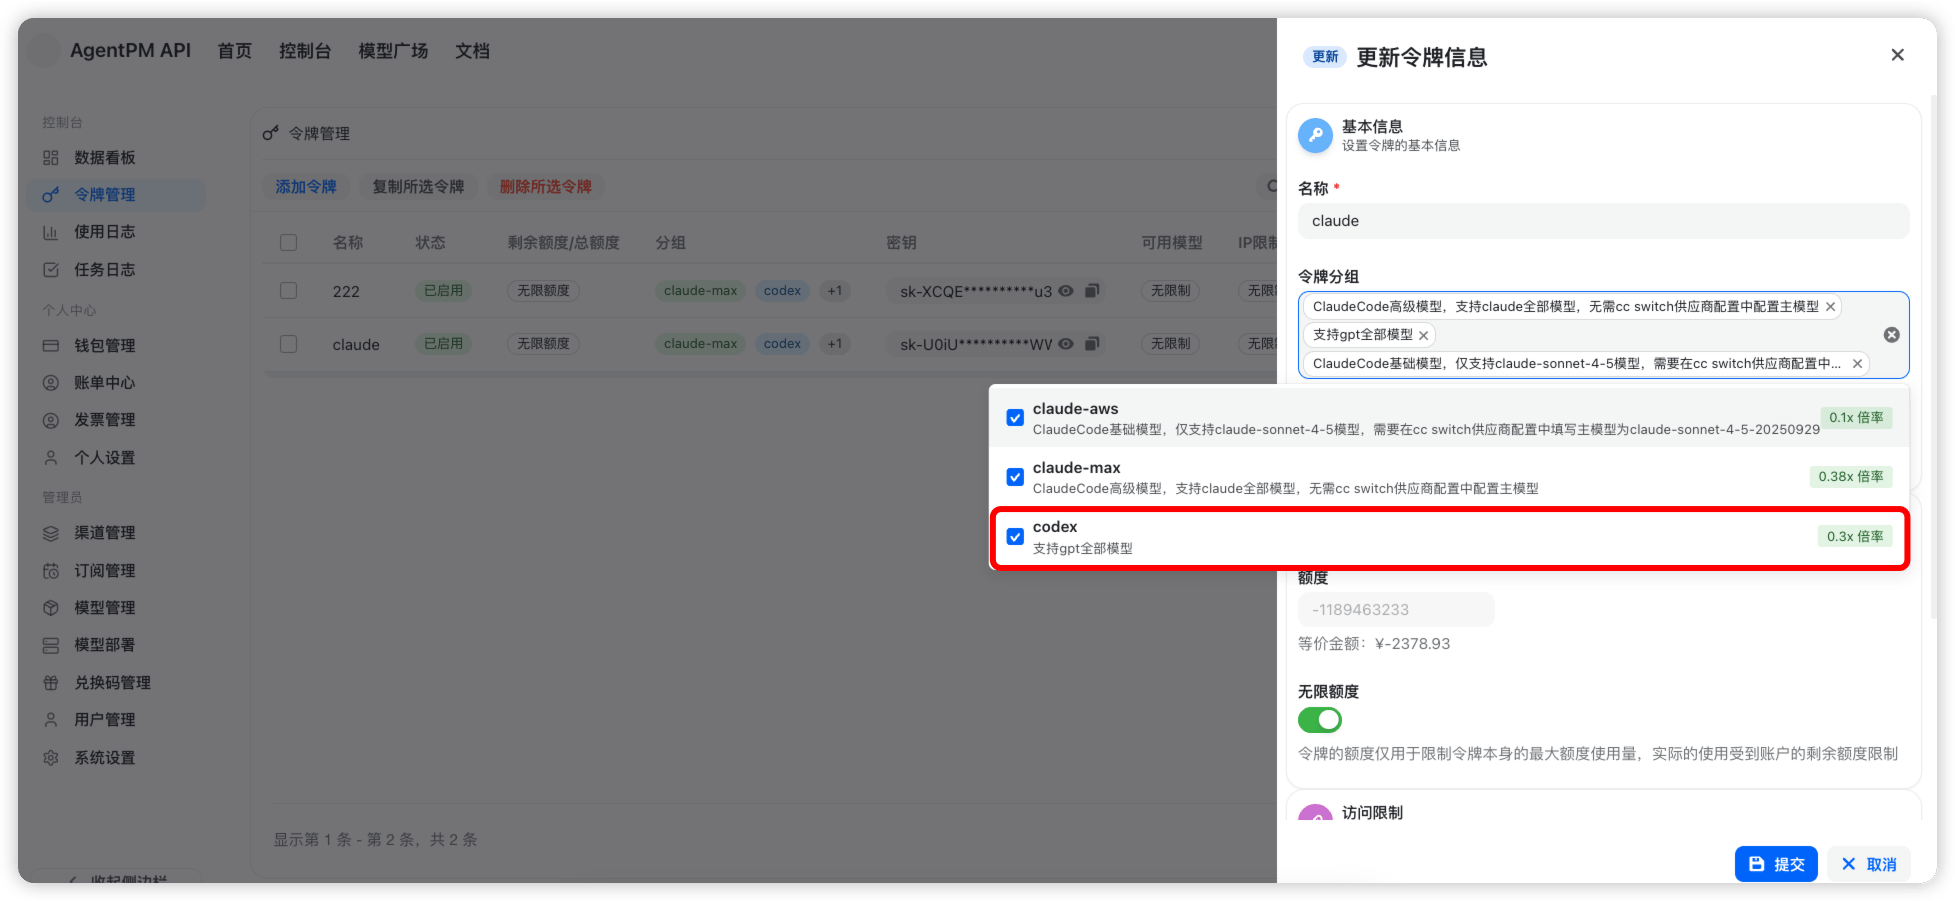
Task: Remove the 支持gpt全部模型 group tag
Action: pos(1424,336)
